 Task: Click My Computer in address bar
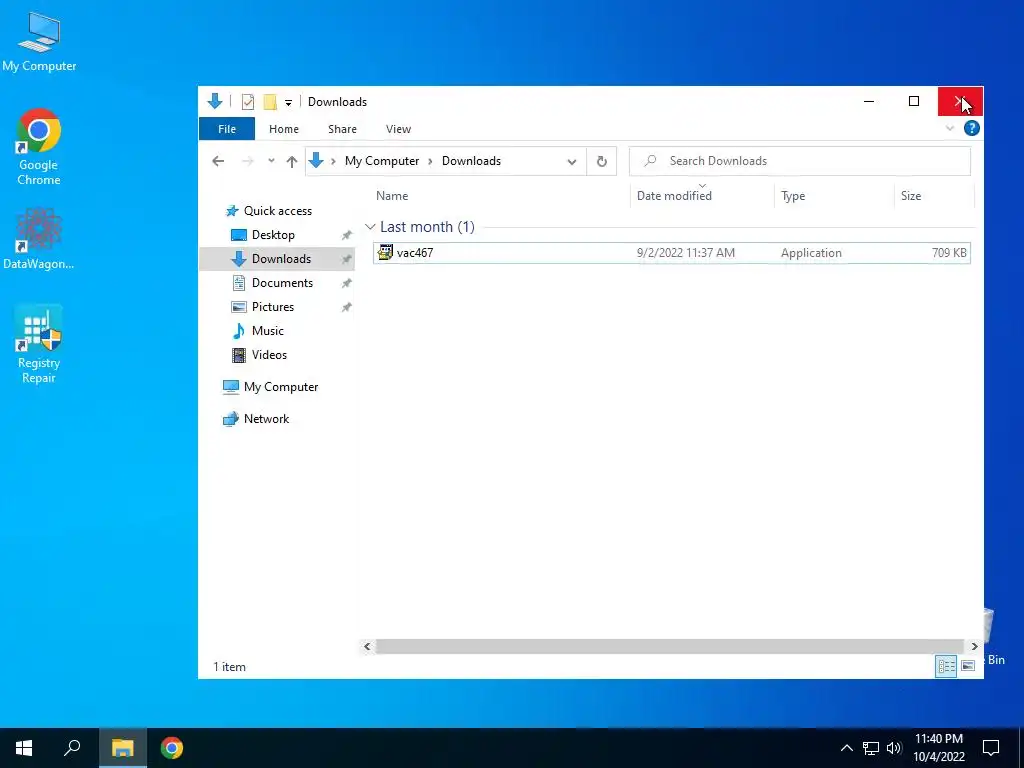point(382,161)
